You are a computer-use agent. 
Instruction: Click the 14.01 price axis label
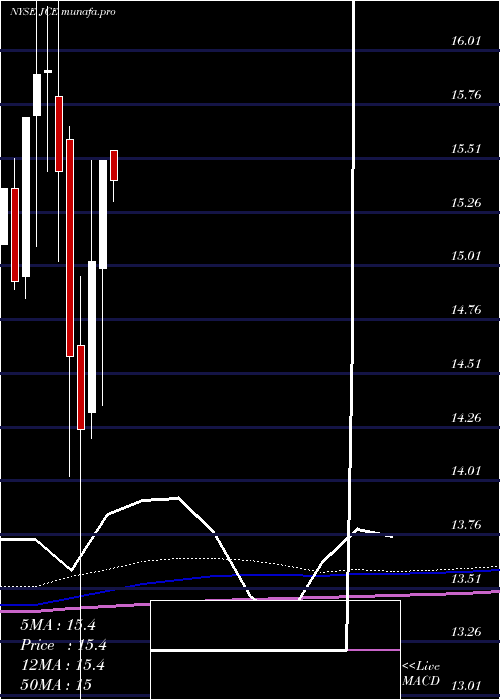pyautogui.click(x=466, y=471)
